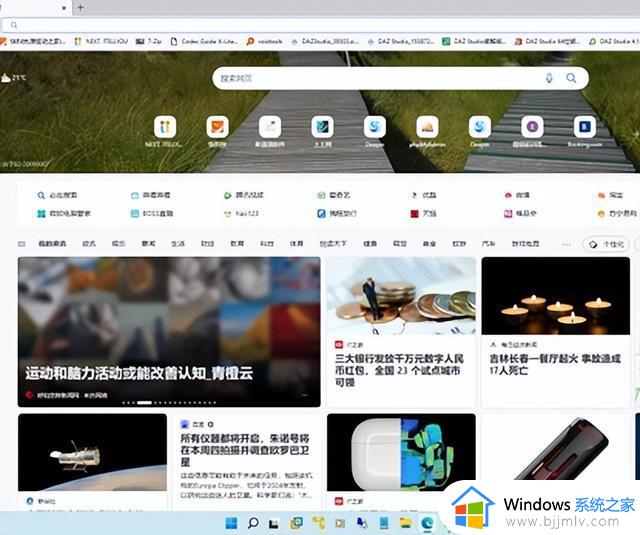Click Microsoft Edge icon on taskbar
Screen dimensions: 640x535
427,523
